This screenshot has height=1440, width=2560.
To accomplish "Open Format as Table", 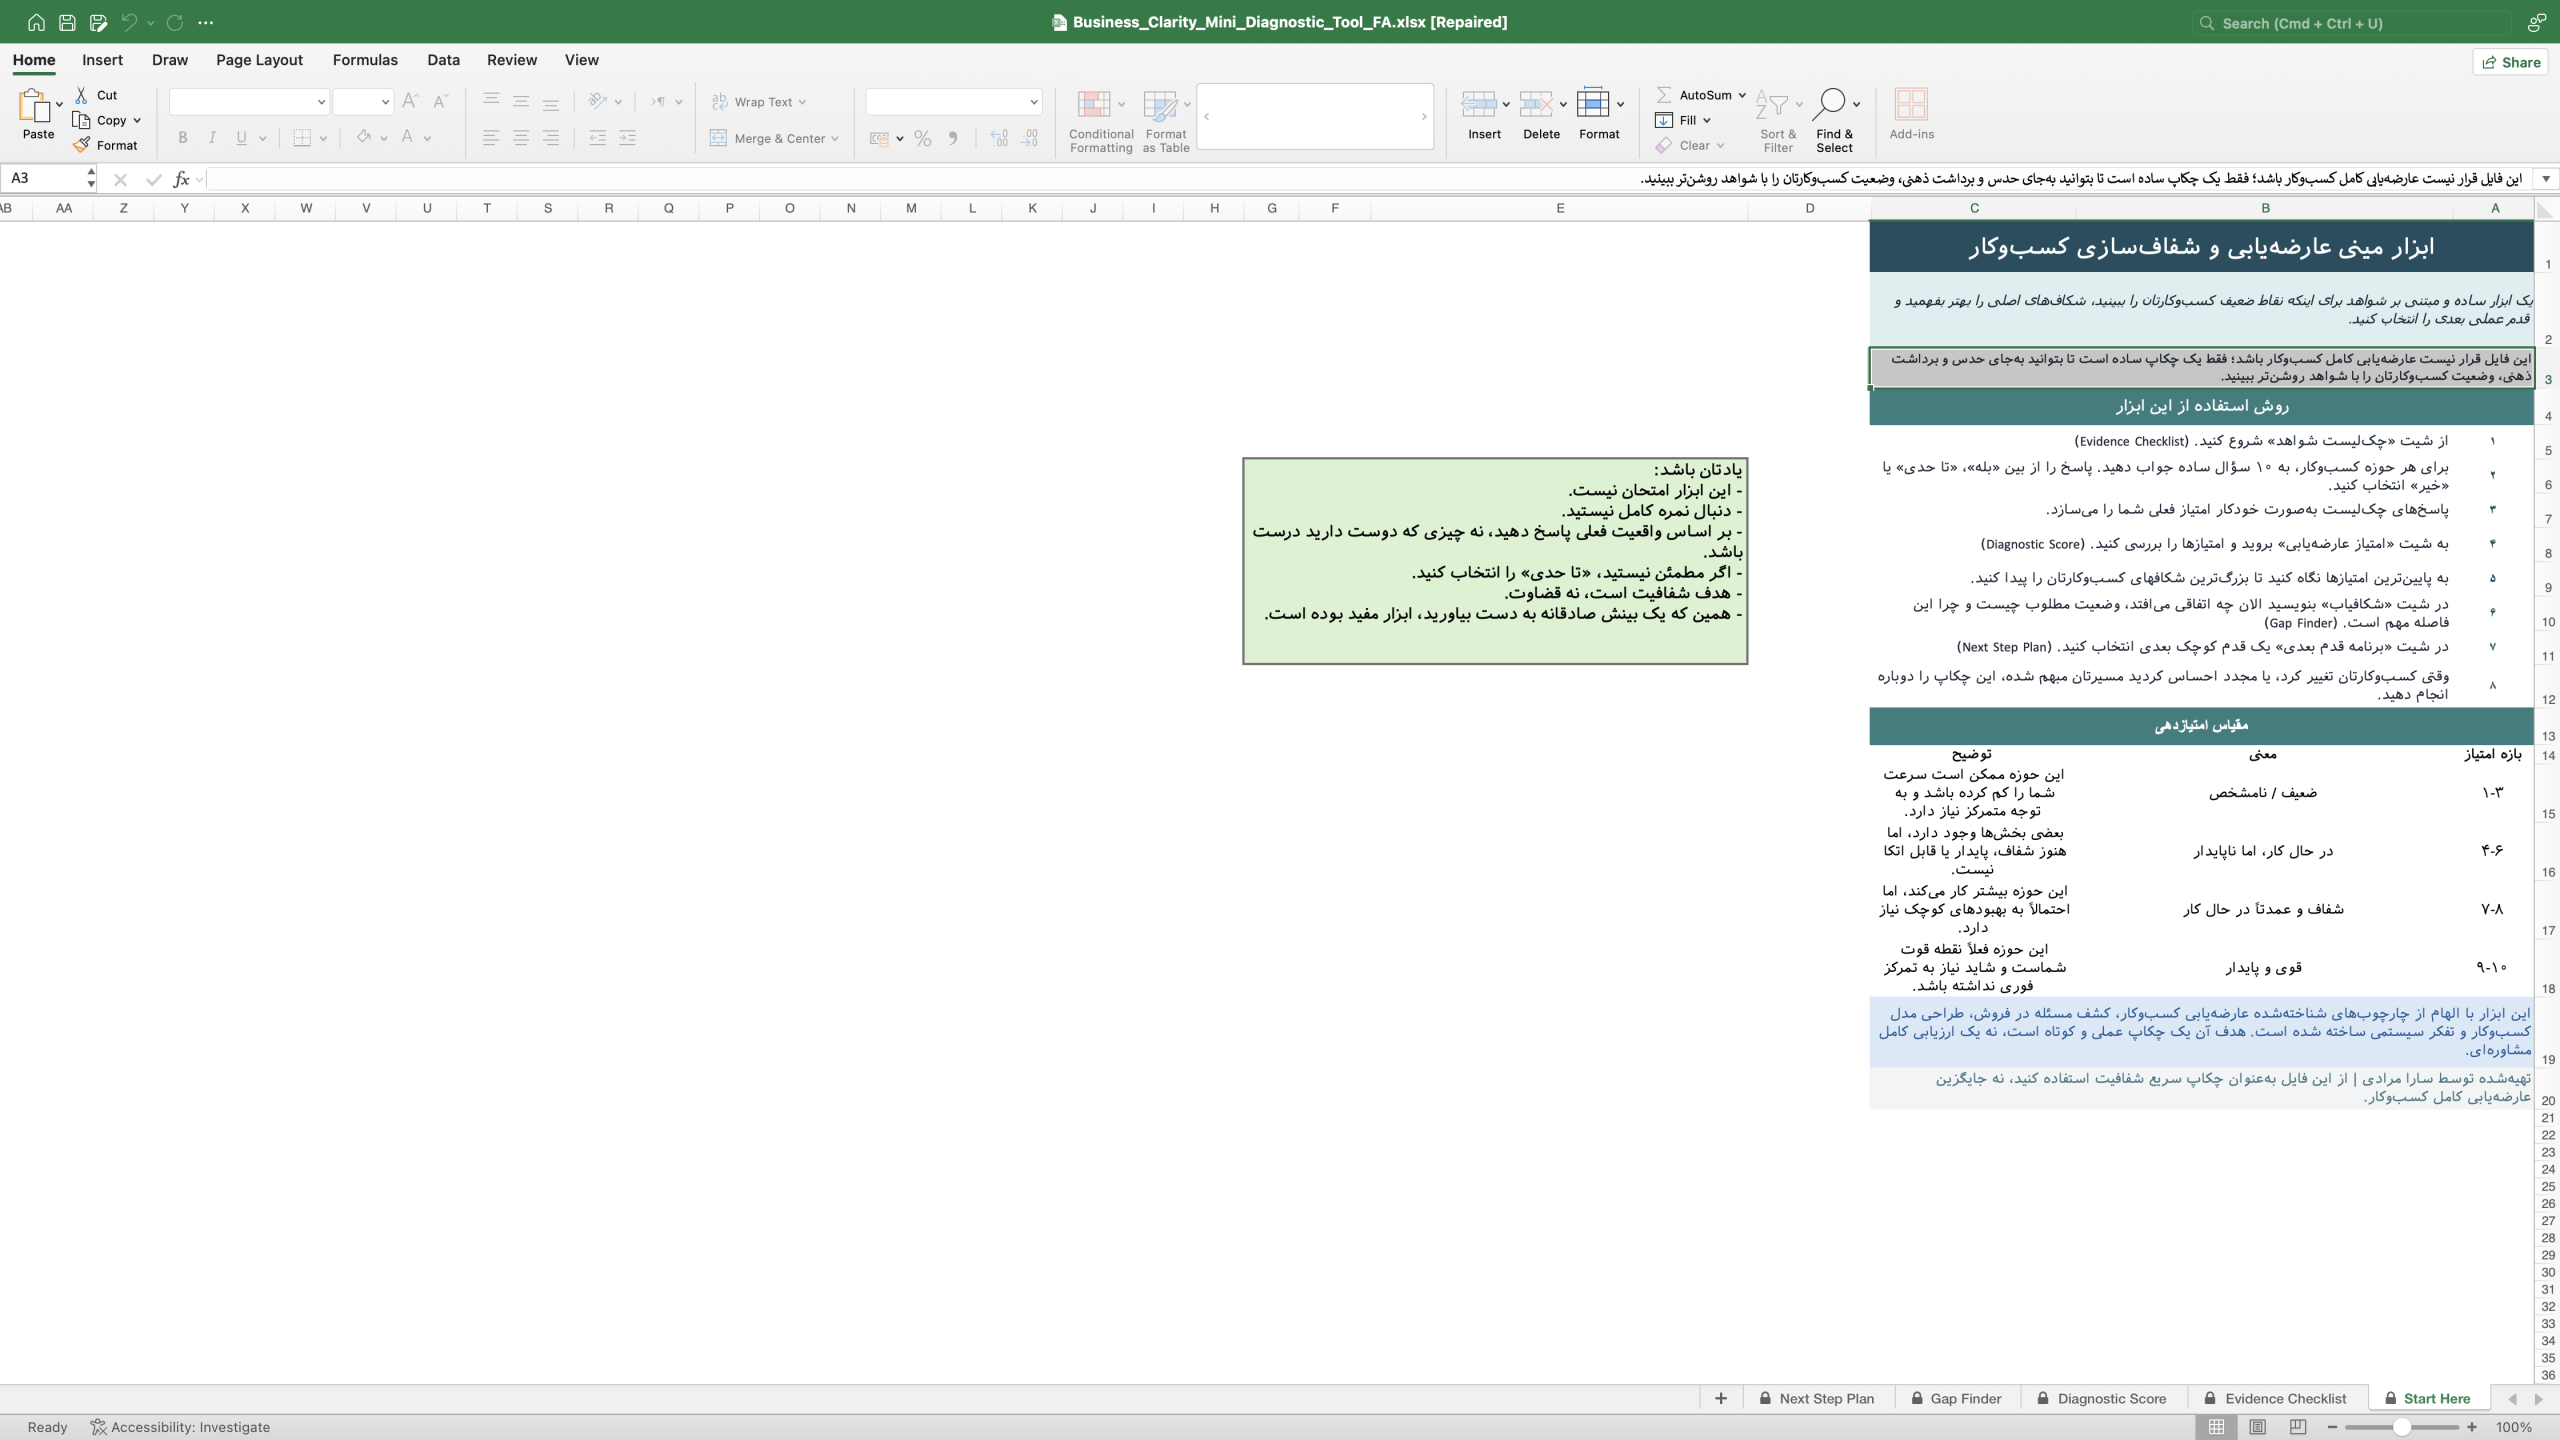I will [1166, 120].
